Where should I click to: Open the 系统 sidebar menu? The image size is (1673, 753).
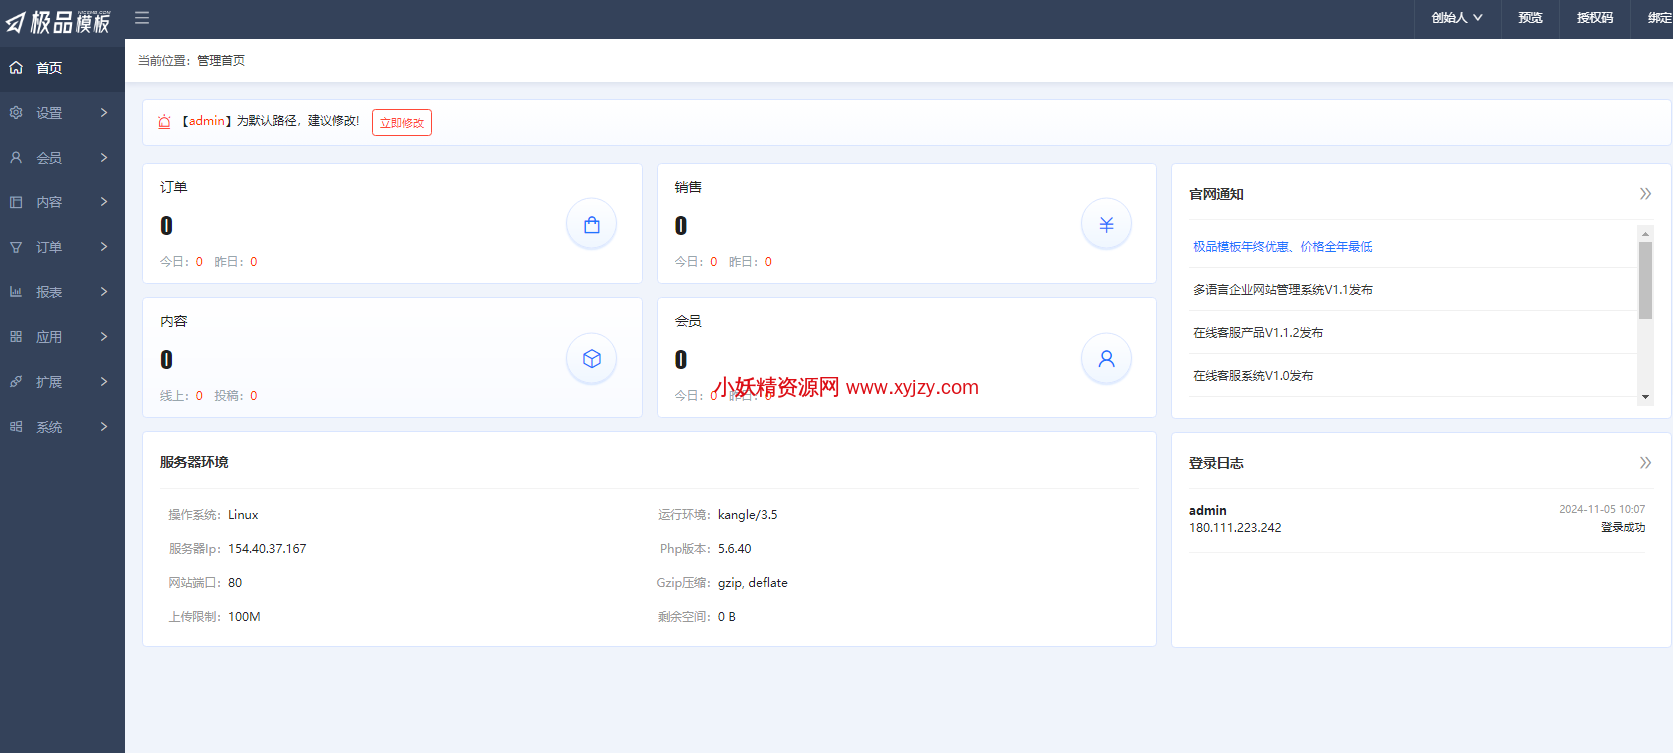click(62, 427)
